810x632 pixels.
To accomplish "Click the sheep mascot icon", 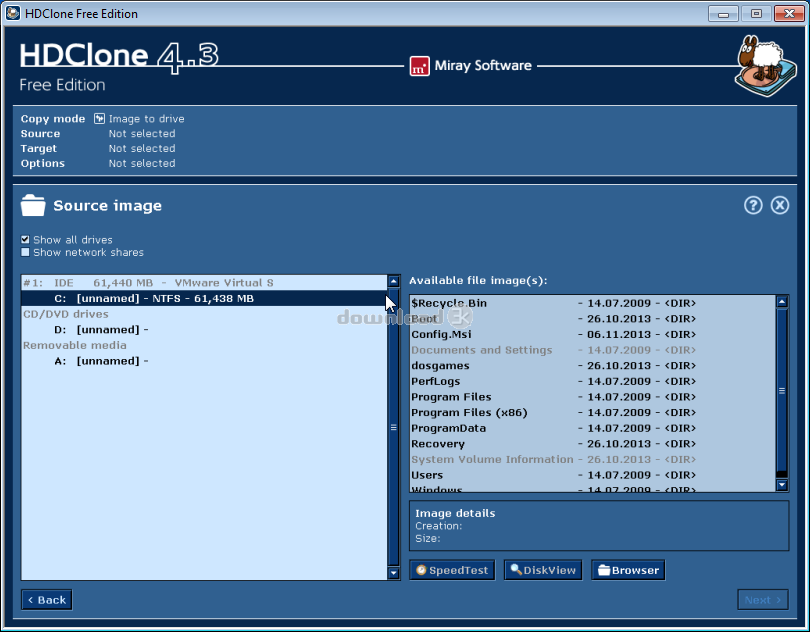I will pyautogui.click(x=765, y=65).
